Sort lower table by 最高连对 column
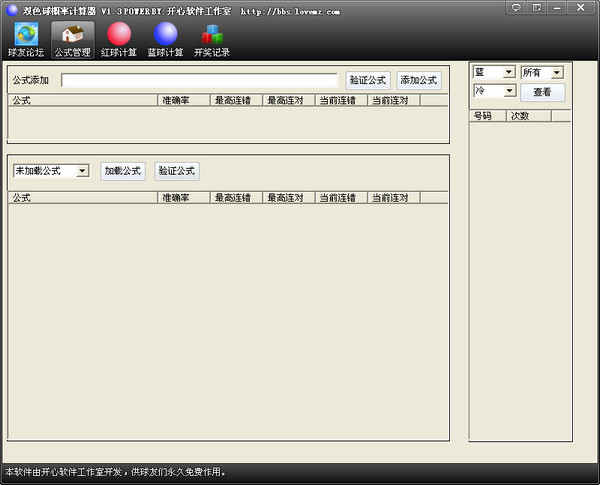 coord(289,198)
